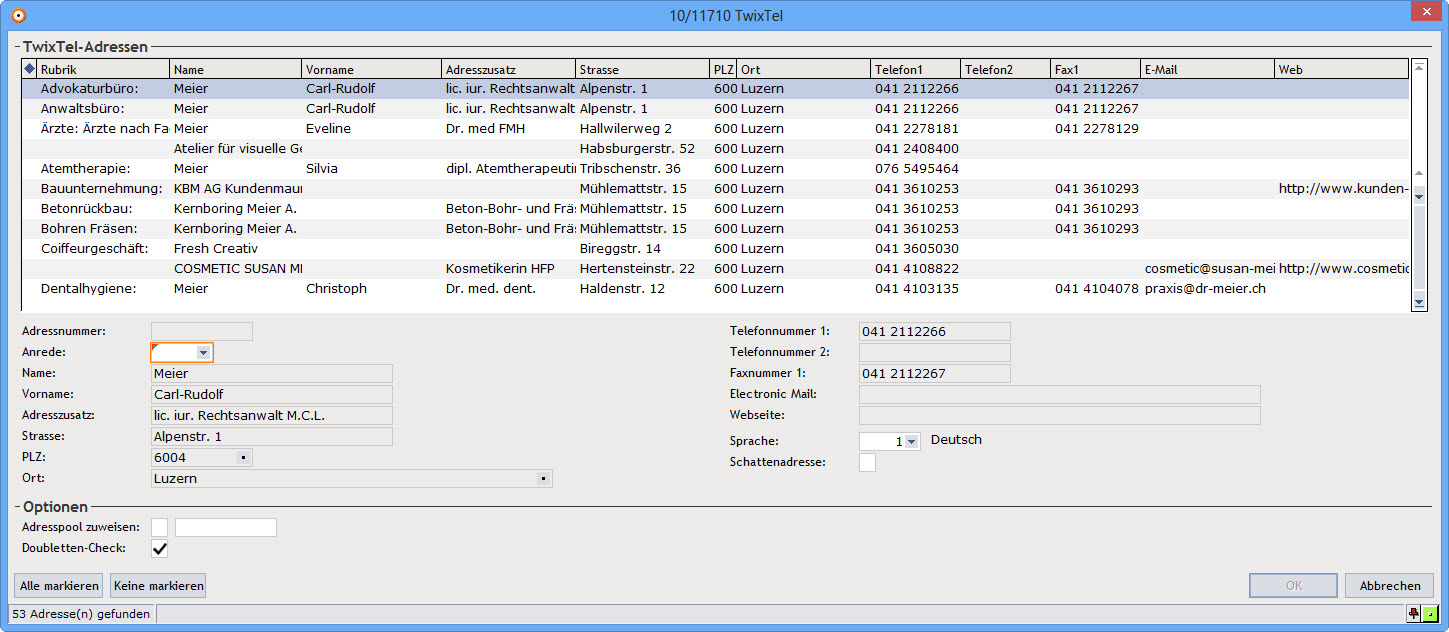Click the red pin icon in status bar

click(x=1413, y=613)
